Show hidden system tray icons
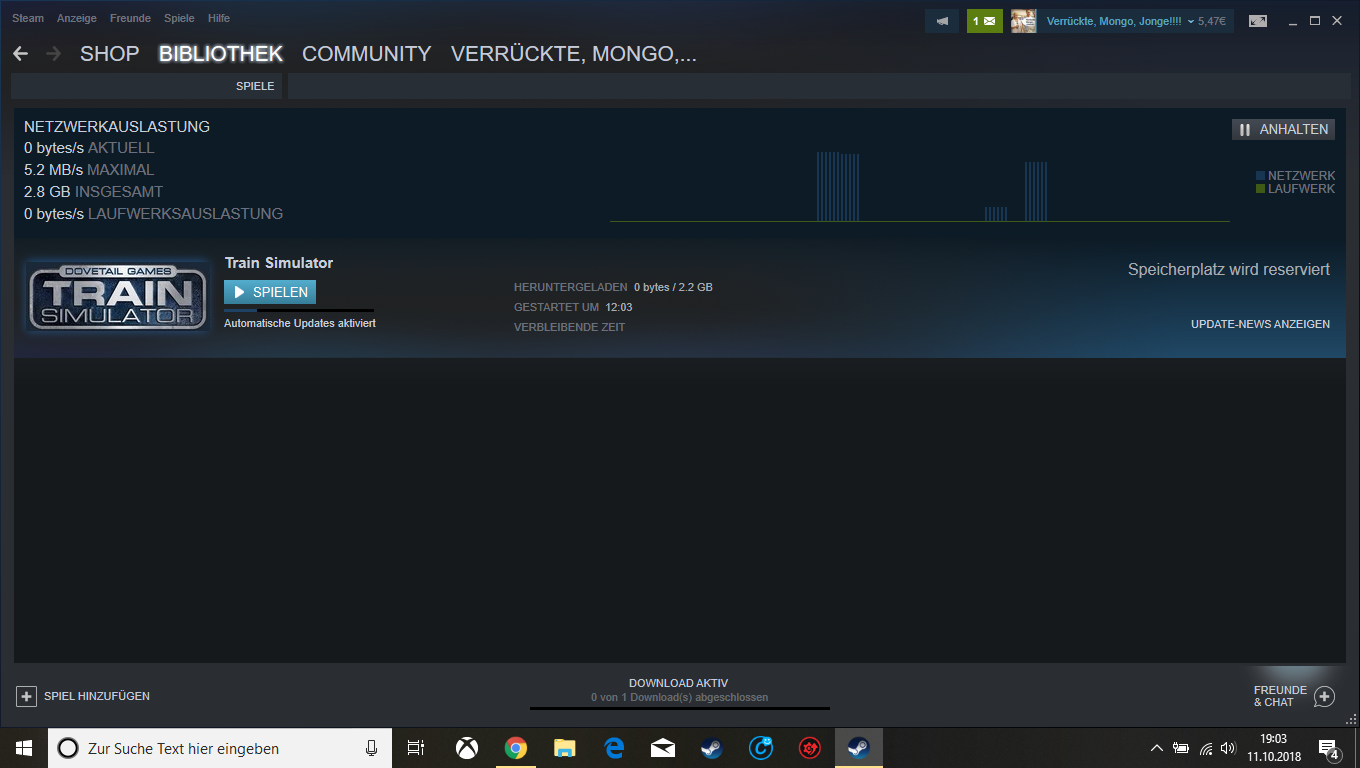The image size is (1360, 768). 1157,748
